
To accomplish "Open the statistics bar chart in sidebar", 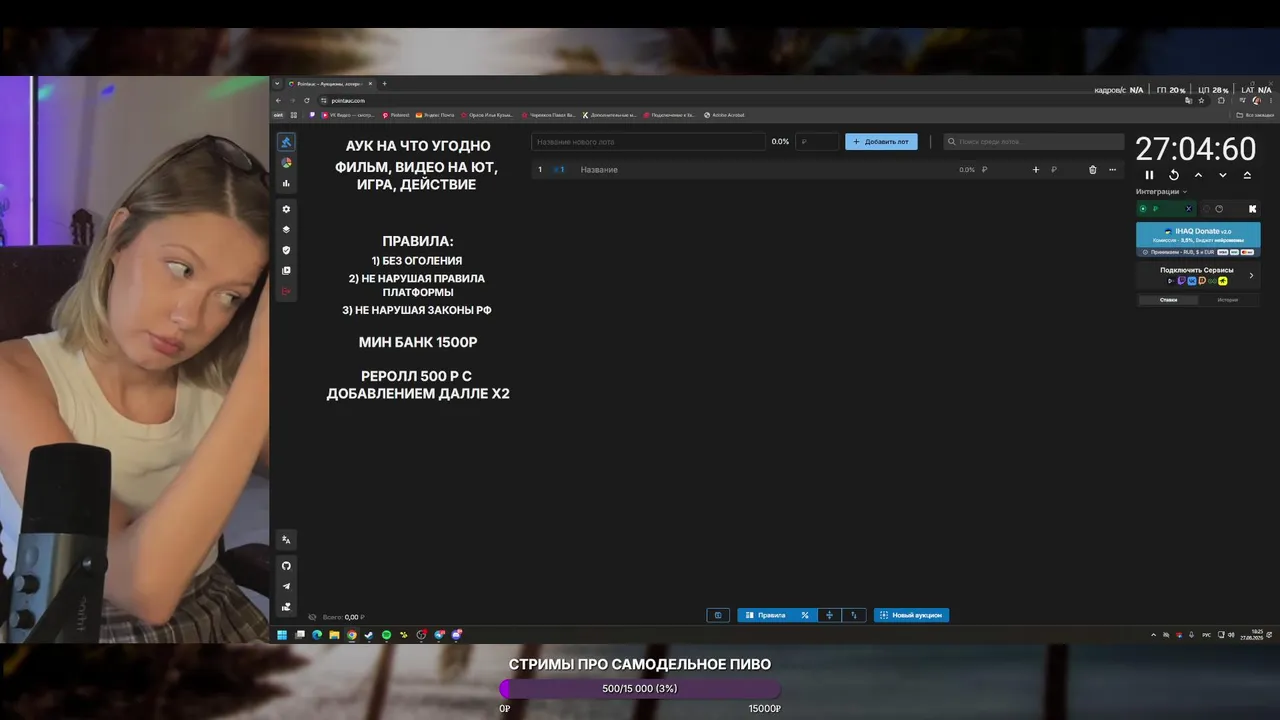I will pyautogui.click(x=286, y=183).
